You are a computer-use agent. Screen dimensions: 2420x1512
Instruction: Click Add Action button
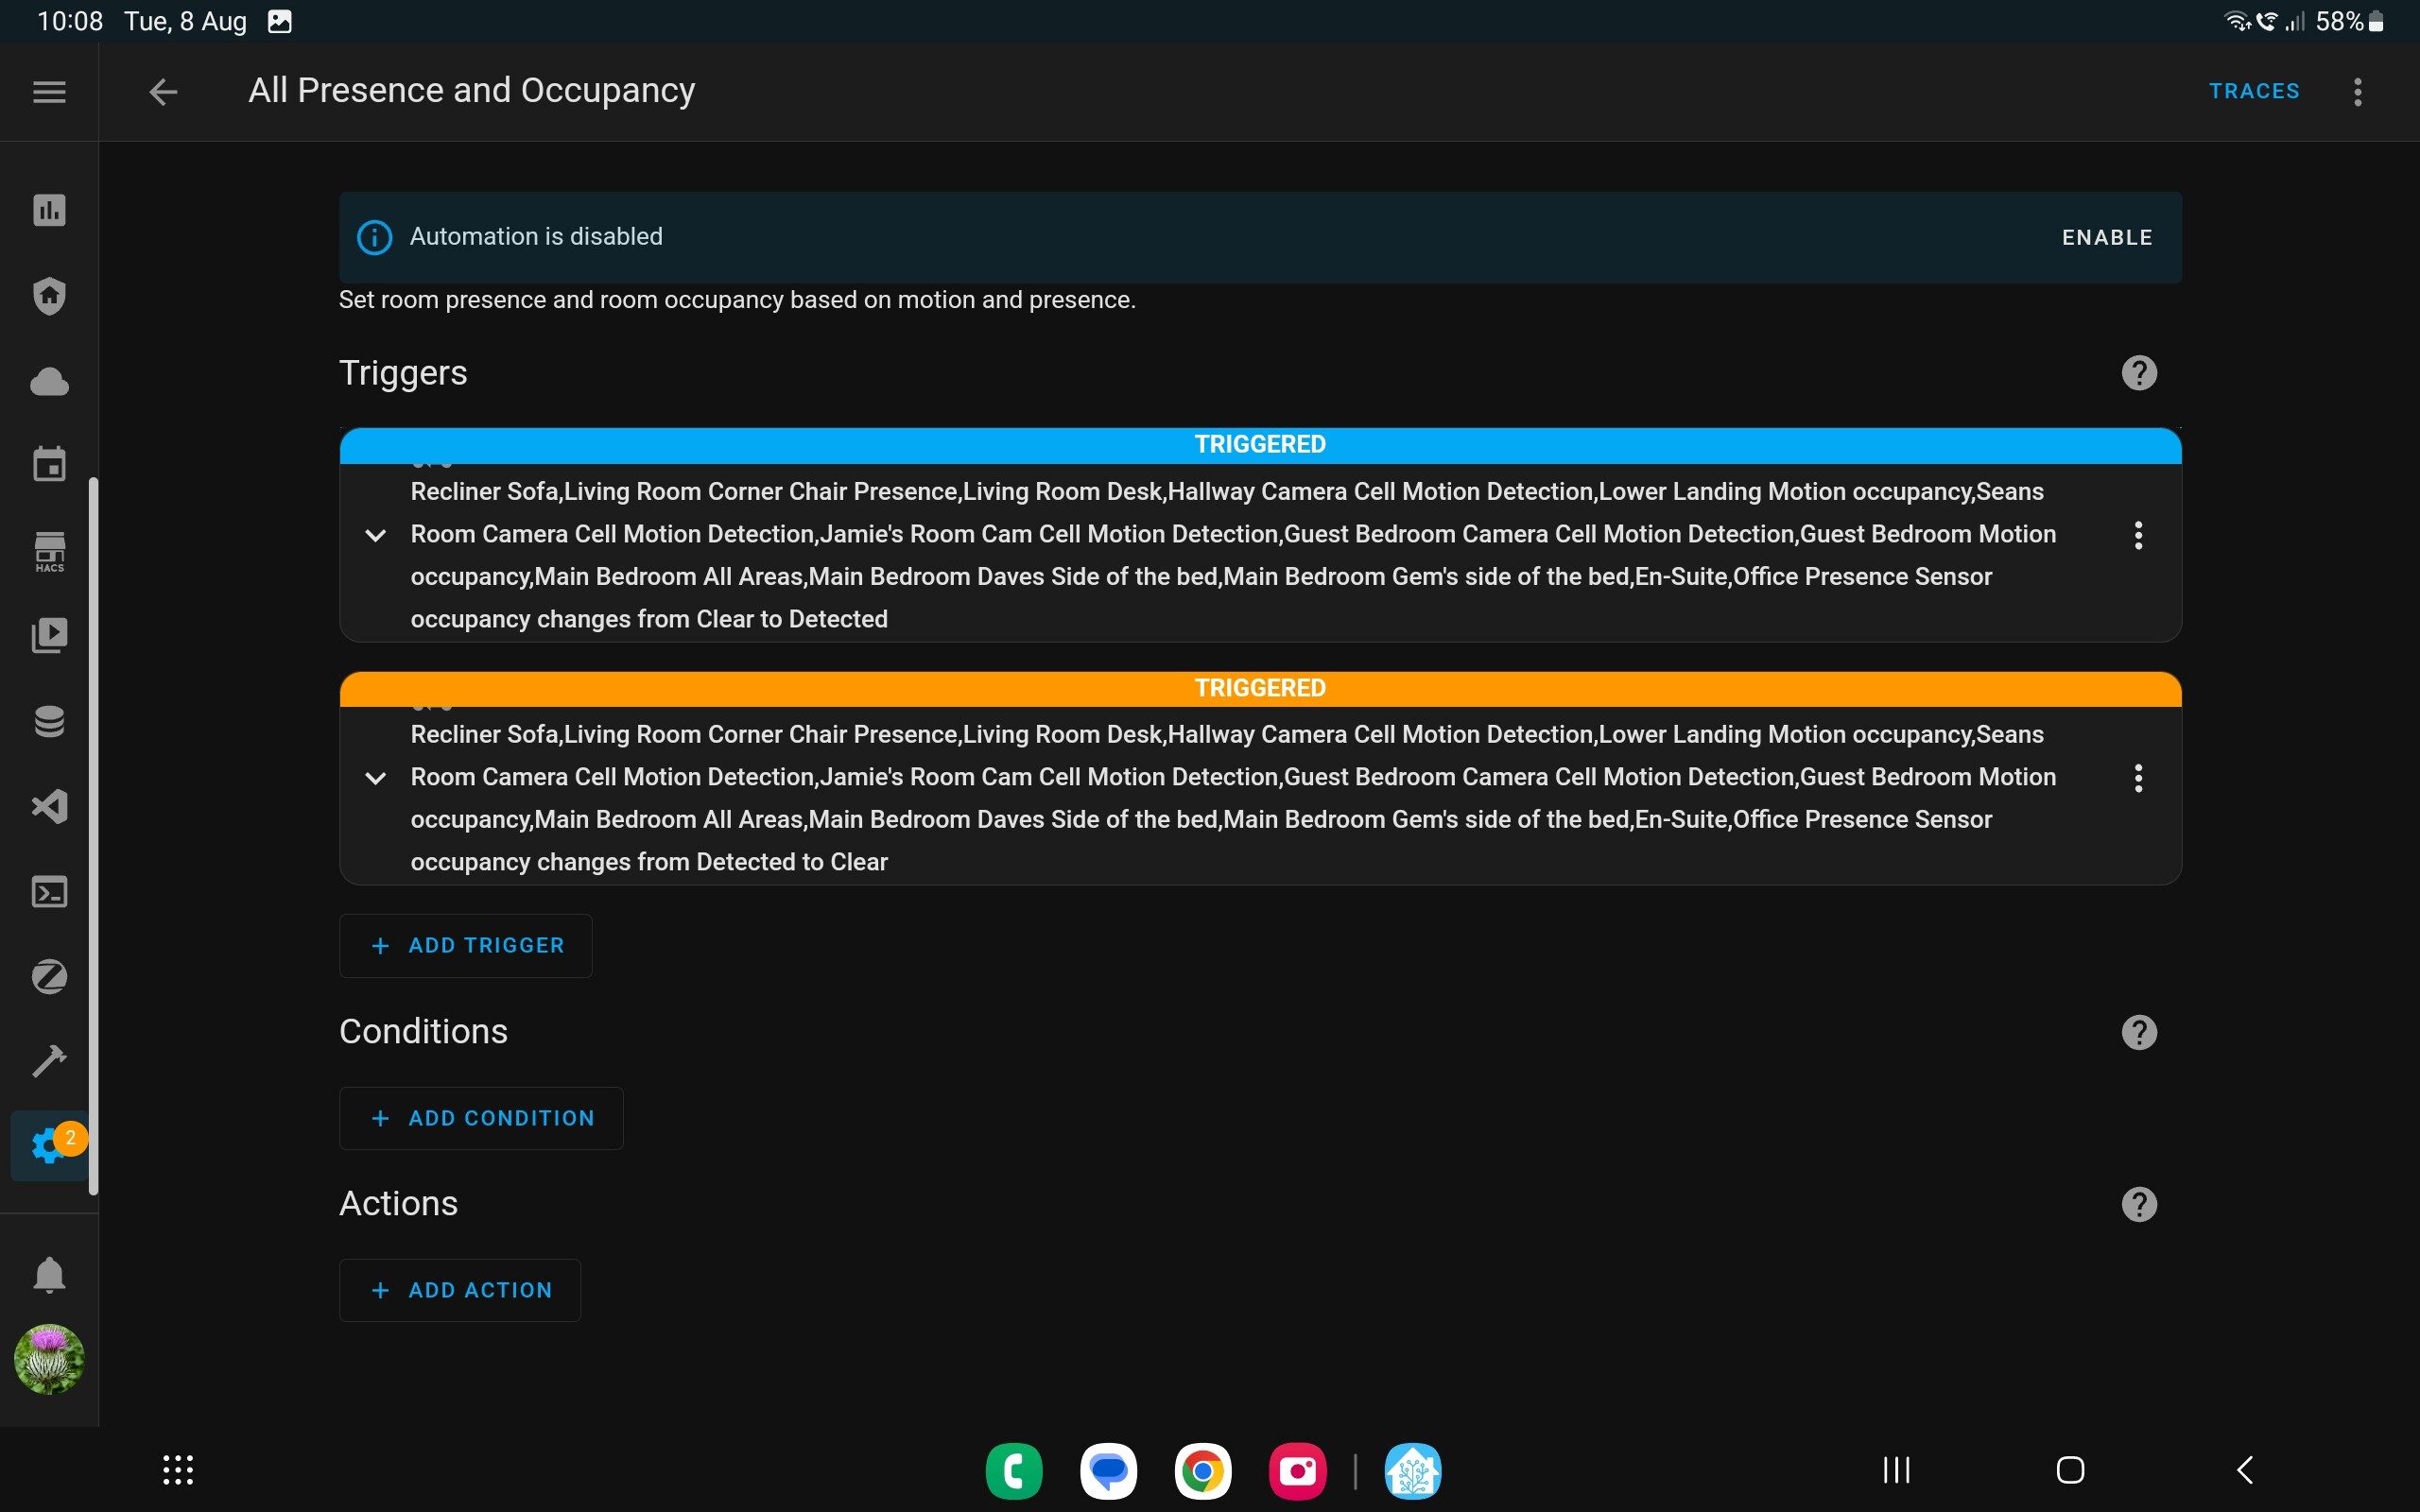(460, 1290)
